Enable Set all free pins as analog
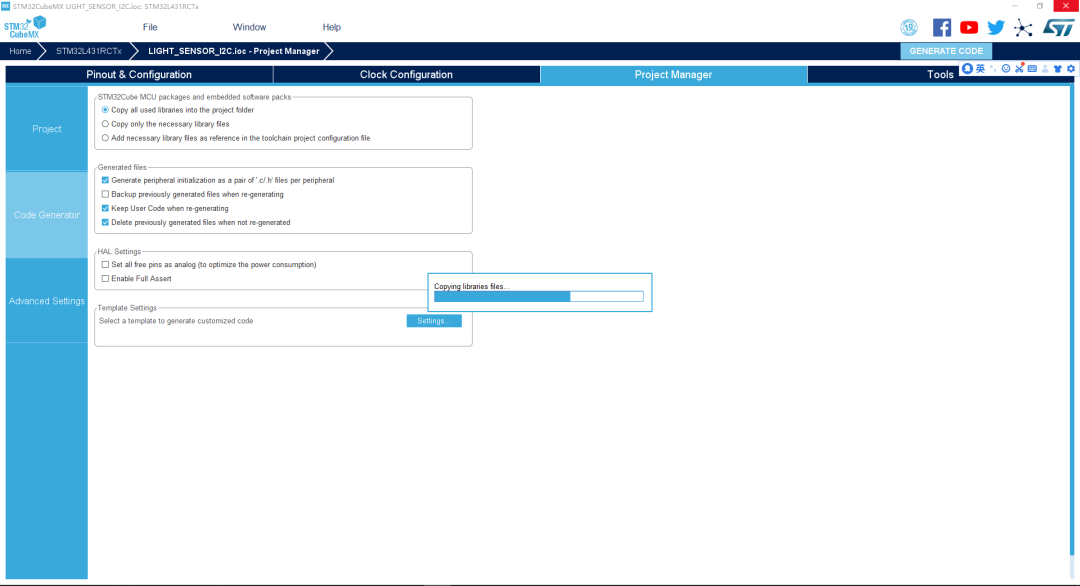 [105, 264]
